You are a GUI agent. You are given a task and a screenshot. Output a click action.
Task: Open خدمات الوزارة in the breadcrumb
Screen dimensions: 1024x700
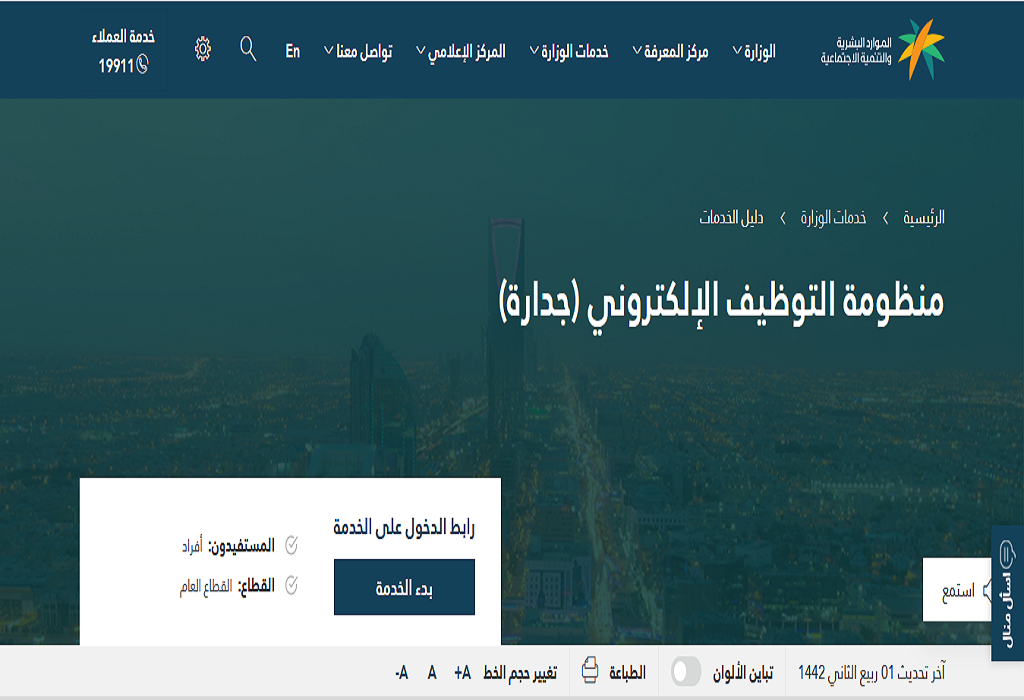coord(833,217)
